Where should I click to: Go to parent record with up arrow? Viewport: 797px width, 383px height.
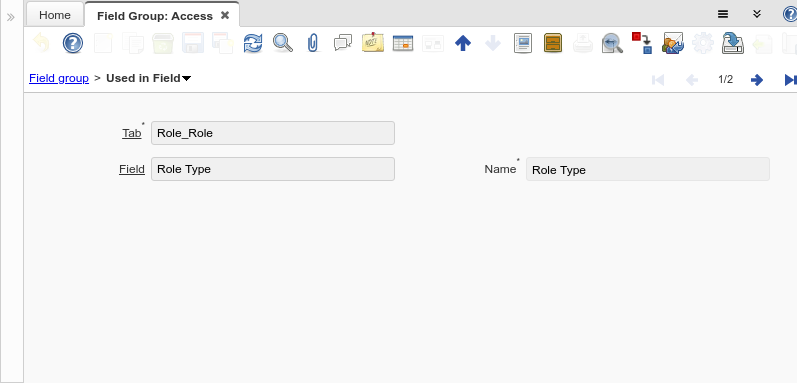coord(463,43)
